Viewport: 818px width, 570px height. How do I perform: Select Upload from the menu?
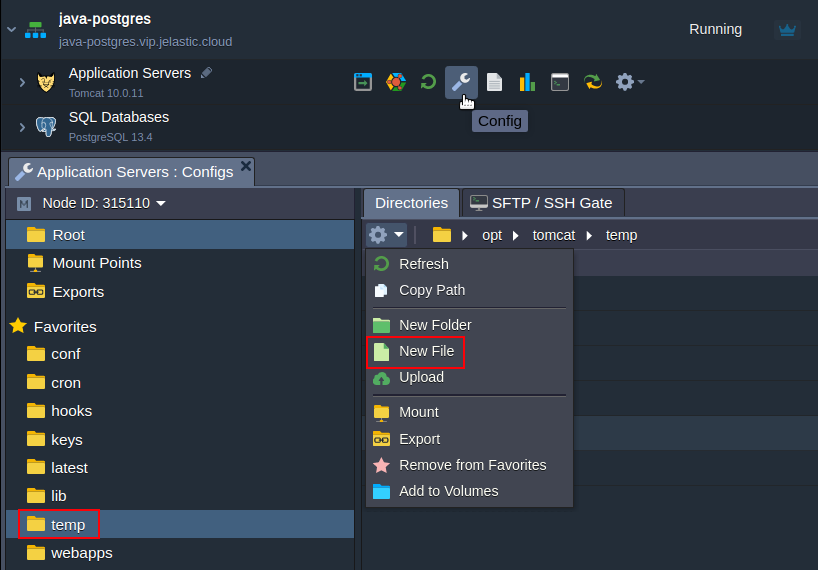(470, 377)
